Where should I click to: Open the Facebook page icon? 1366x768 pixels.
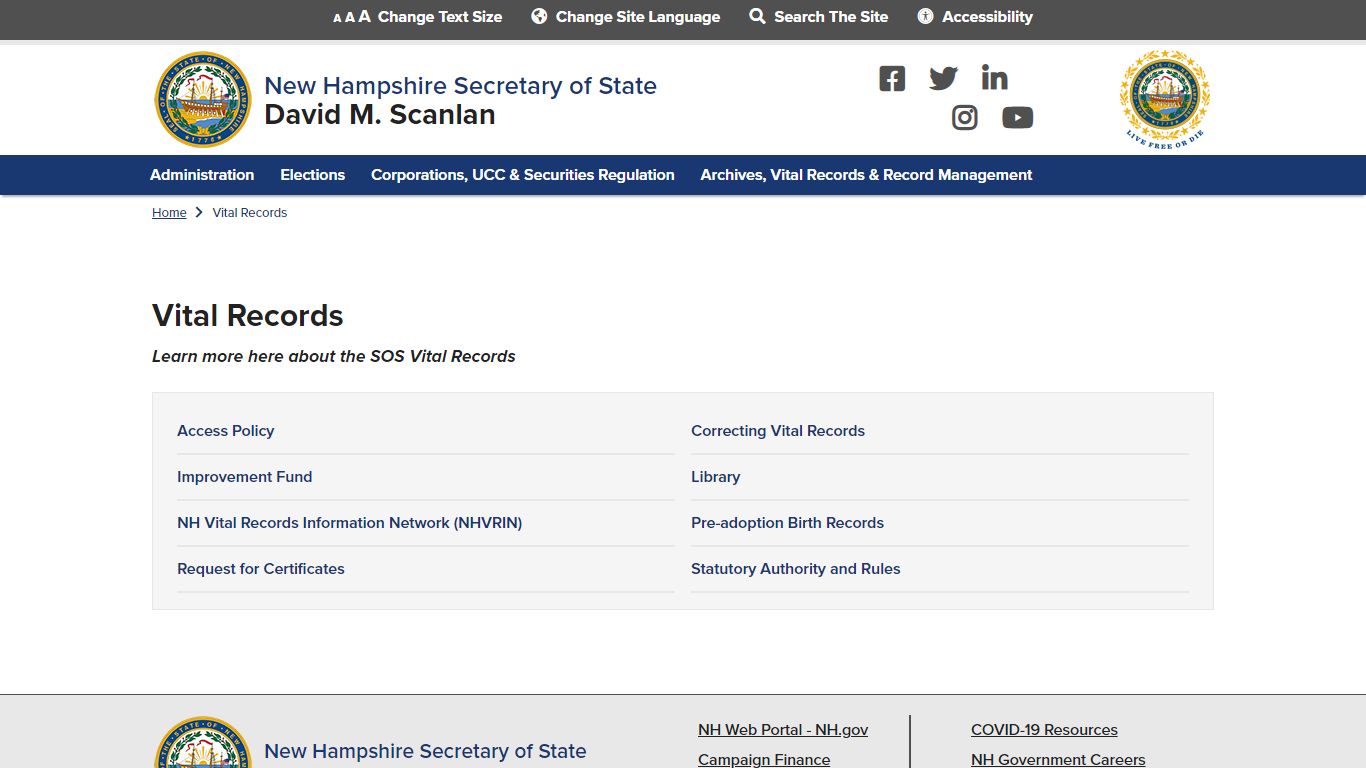tap(892, 79)
